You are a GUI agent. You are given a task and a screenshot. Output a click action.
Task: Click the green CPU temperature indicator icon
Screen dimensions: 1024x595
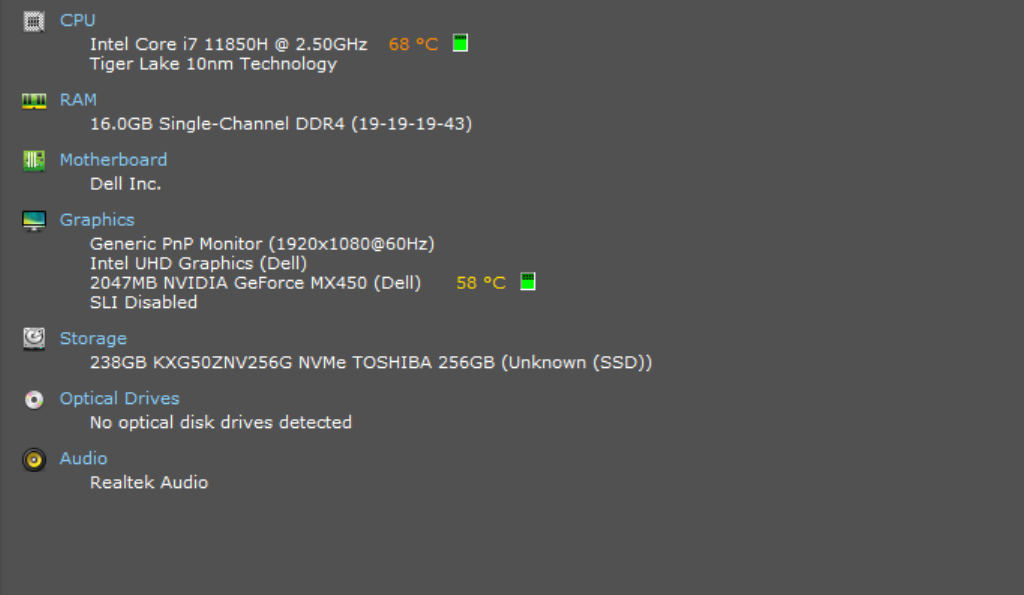[x=460, y=43]
